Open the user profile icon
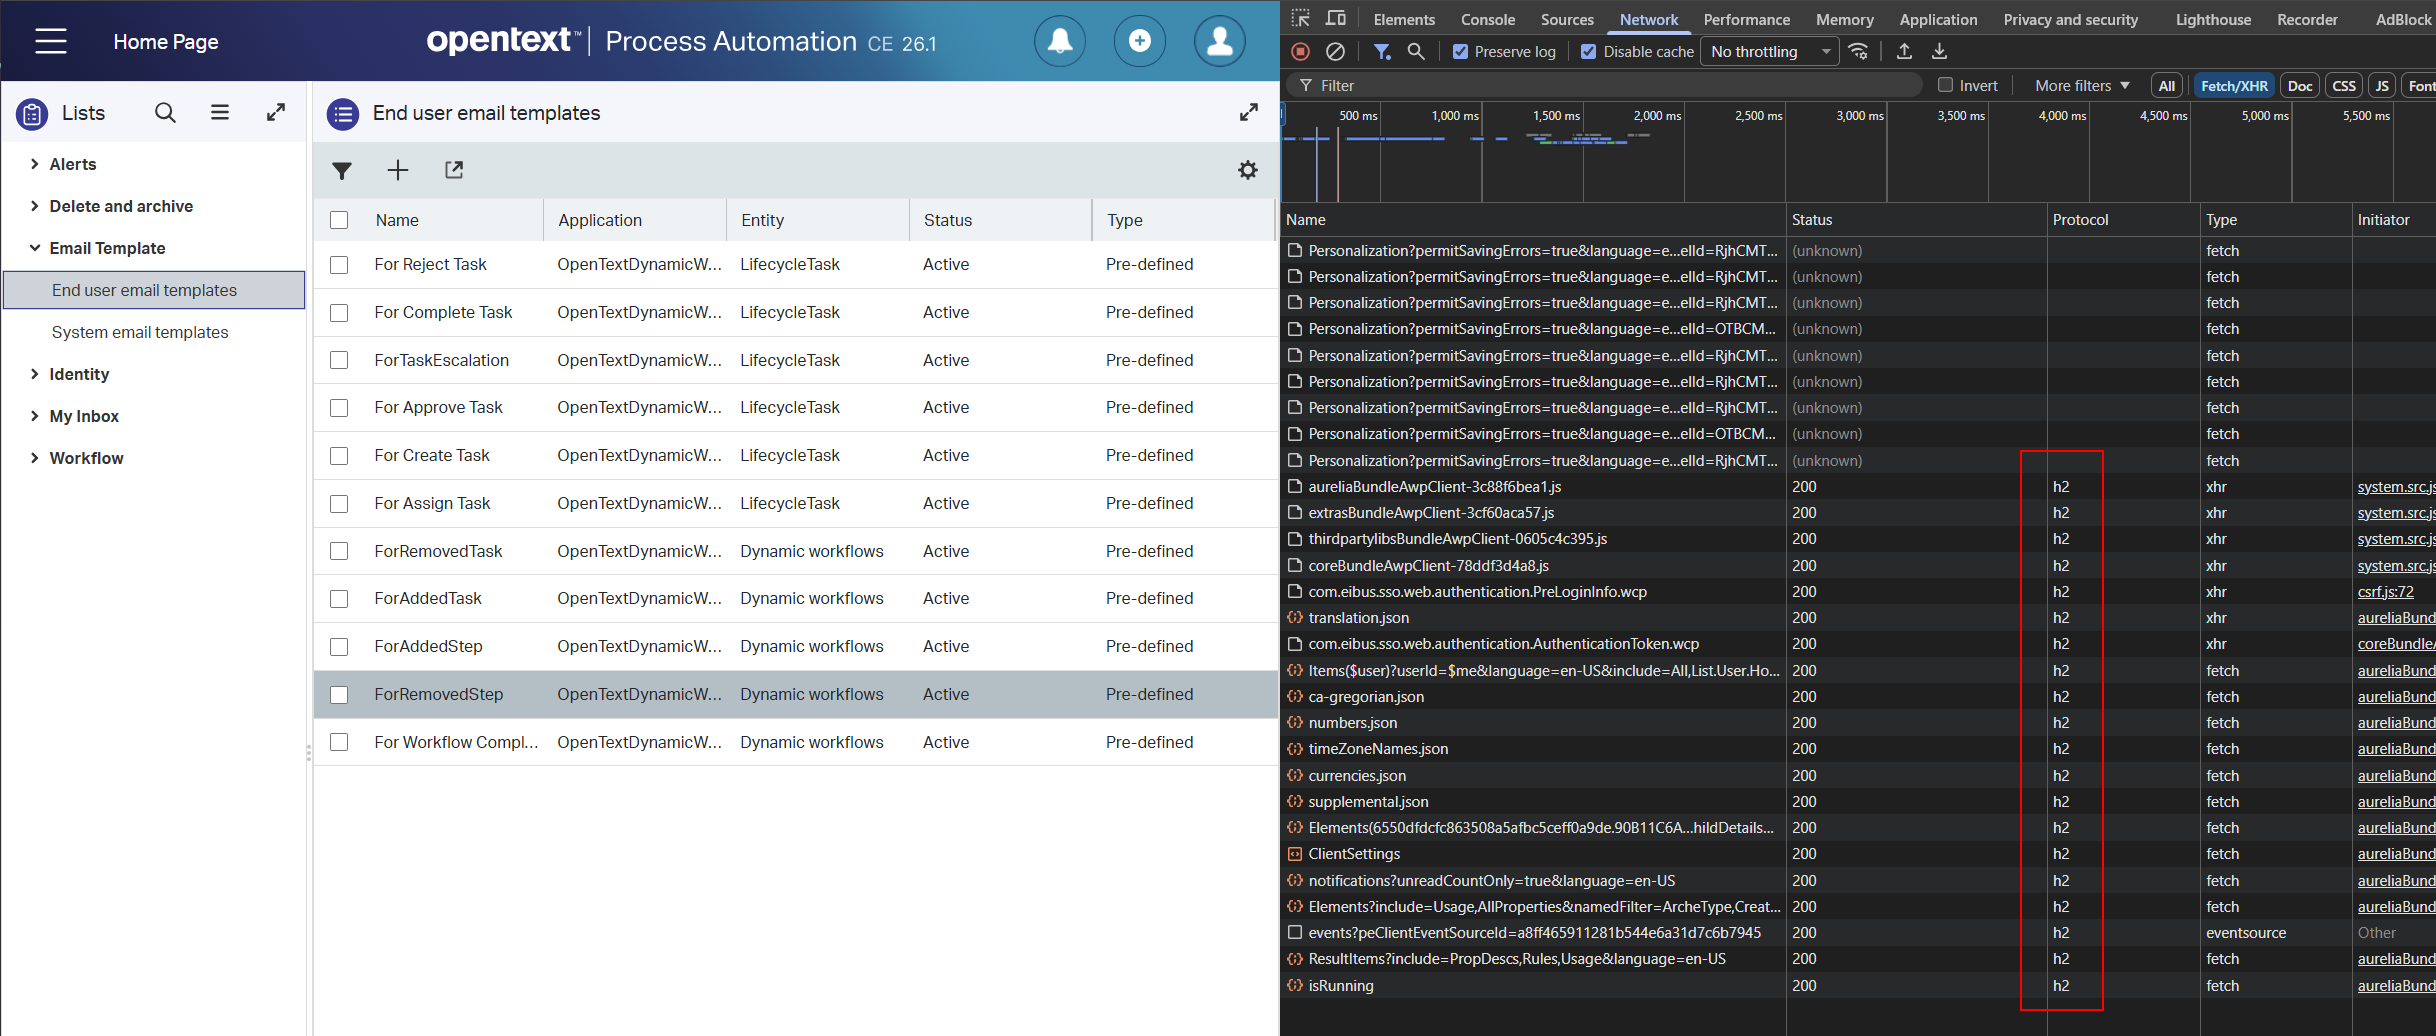 pos(1219,41)
